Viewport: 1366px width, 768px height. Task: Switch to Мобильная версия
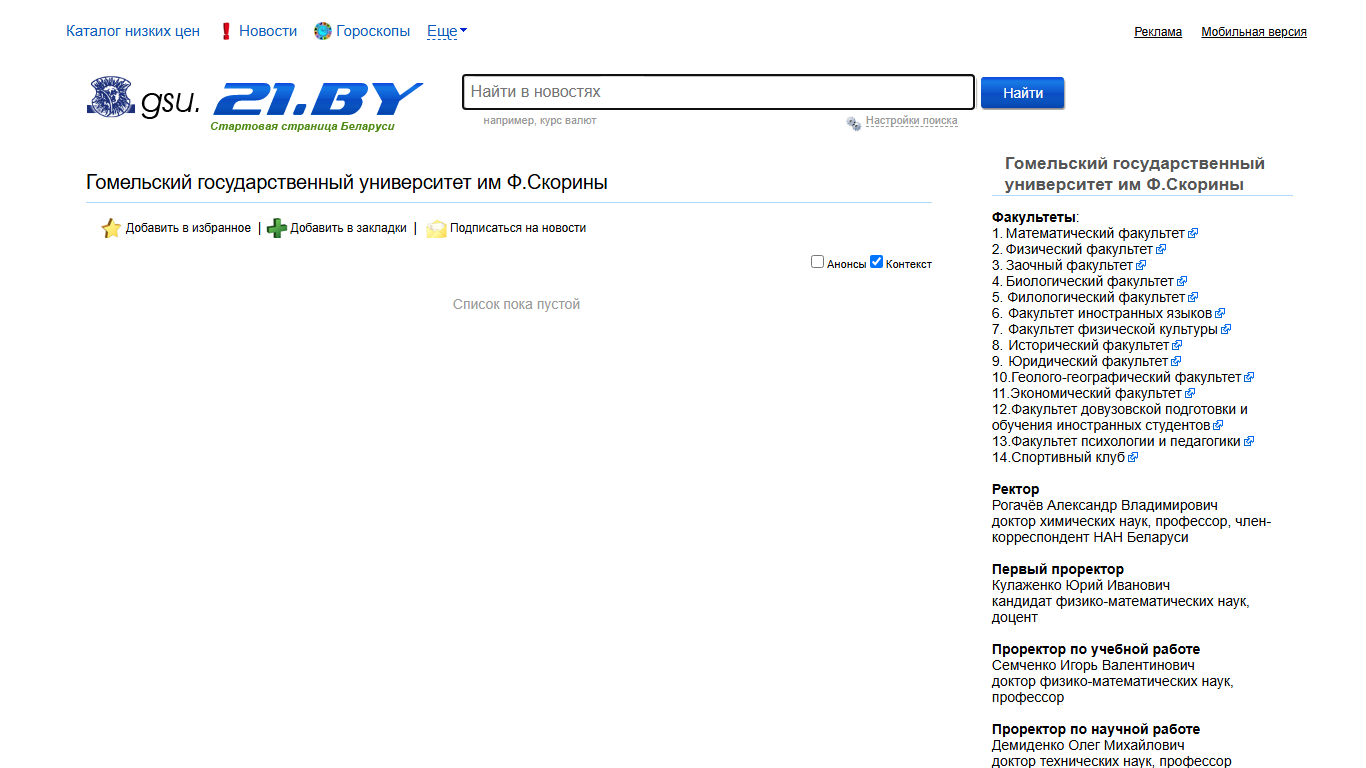click(1254, 32)
